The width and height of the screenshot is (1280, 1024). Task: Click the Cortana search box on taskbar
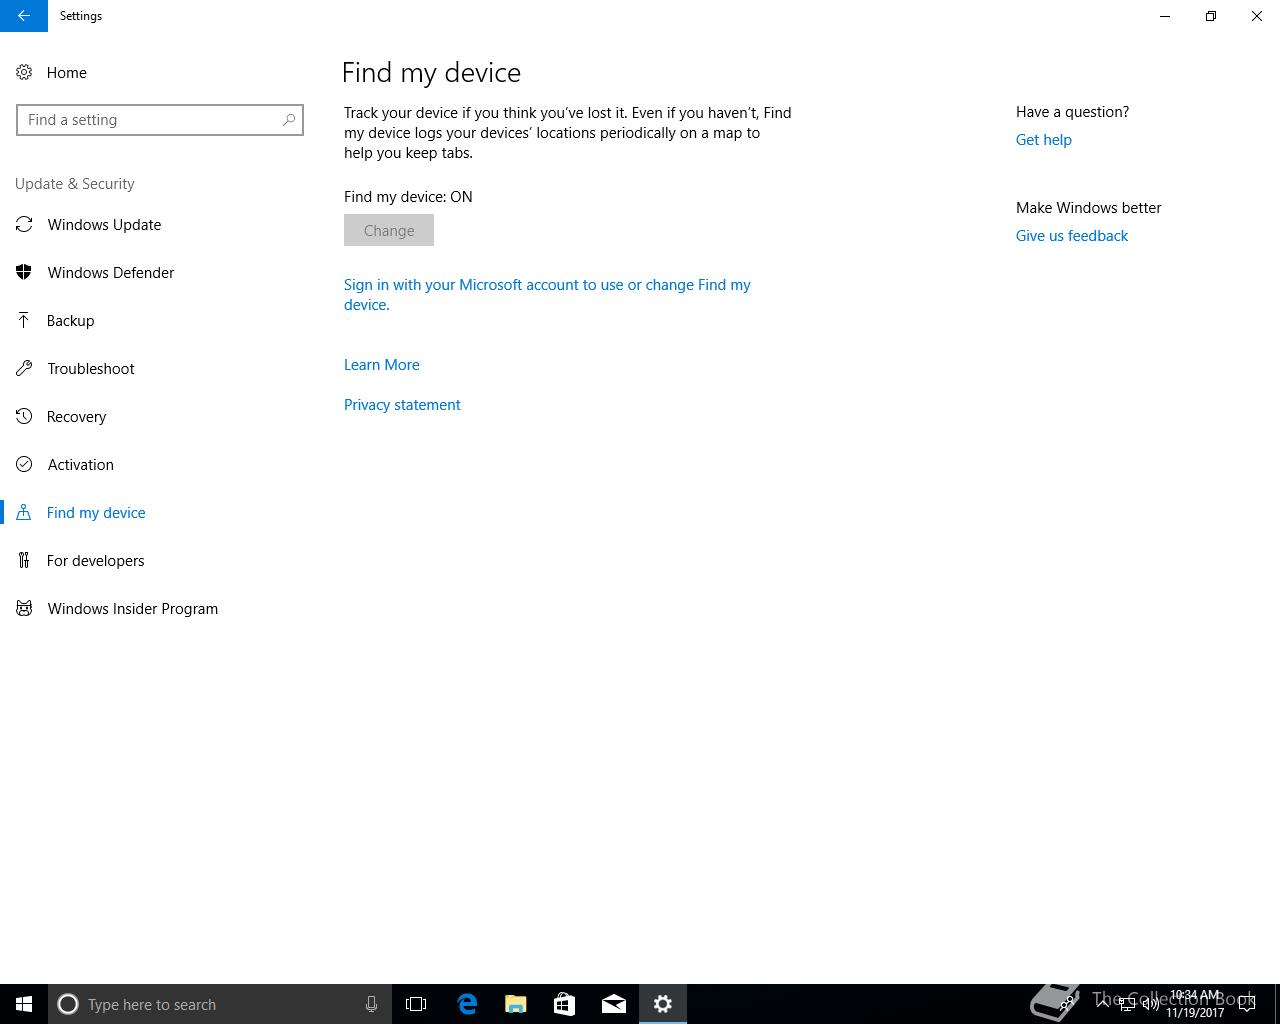pos(220,1004)
